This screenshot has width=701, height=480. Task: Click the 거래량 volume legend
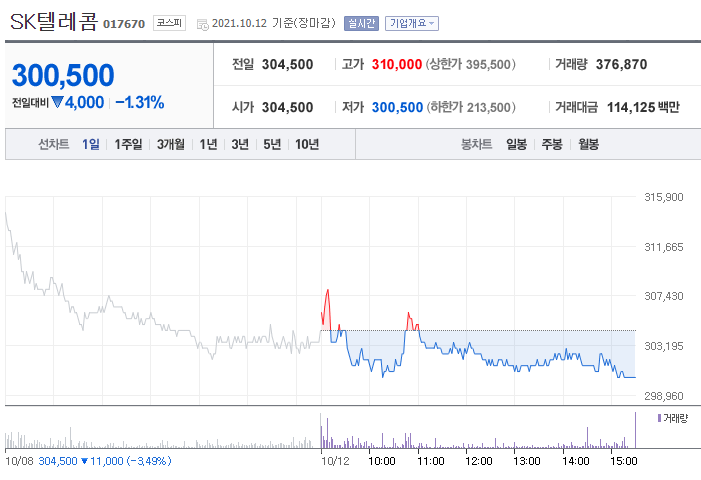(673, 418)
